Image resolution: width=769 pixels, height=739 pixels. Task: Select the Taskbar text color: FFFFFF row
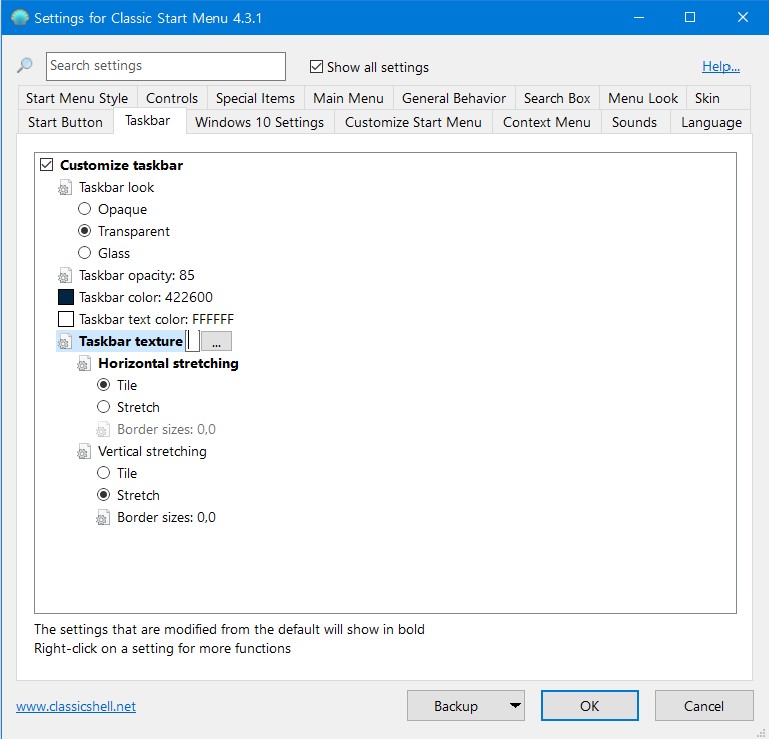pos(156,319)
